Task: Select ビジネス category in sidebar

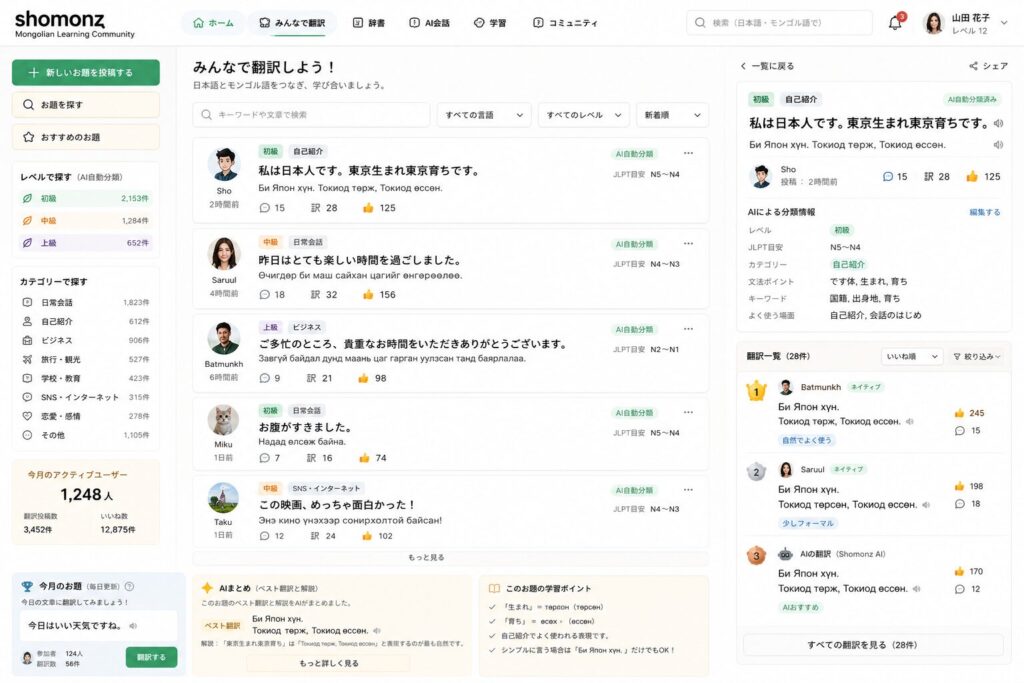Action: pyautogui.click(x=86, y=340)
